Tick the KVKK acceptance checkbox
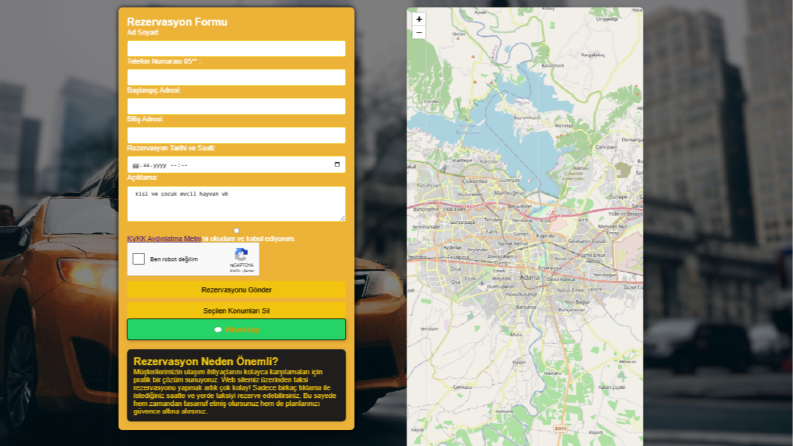 (x=236, y=231)
